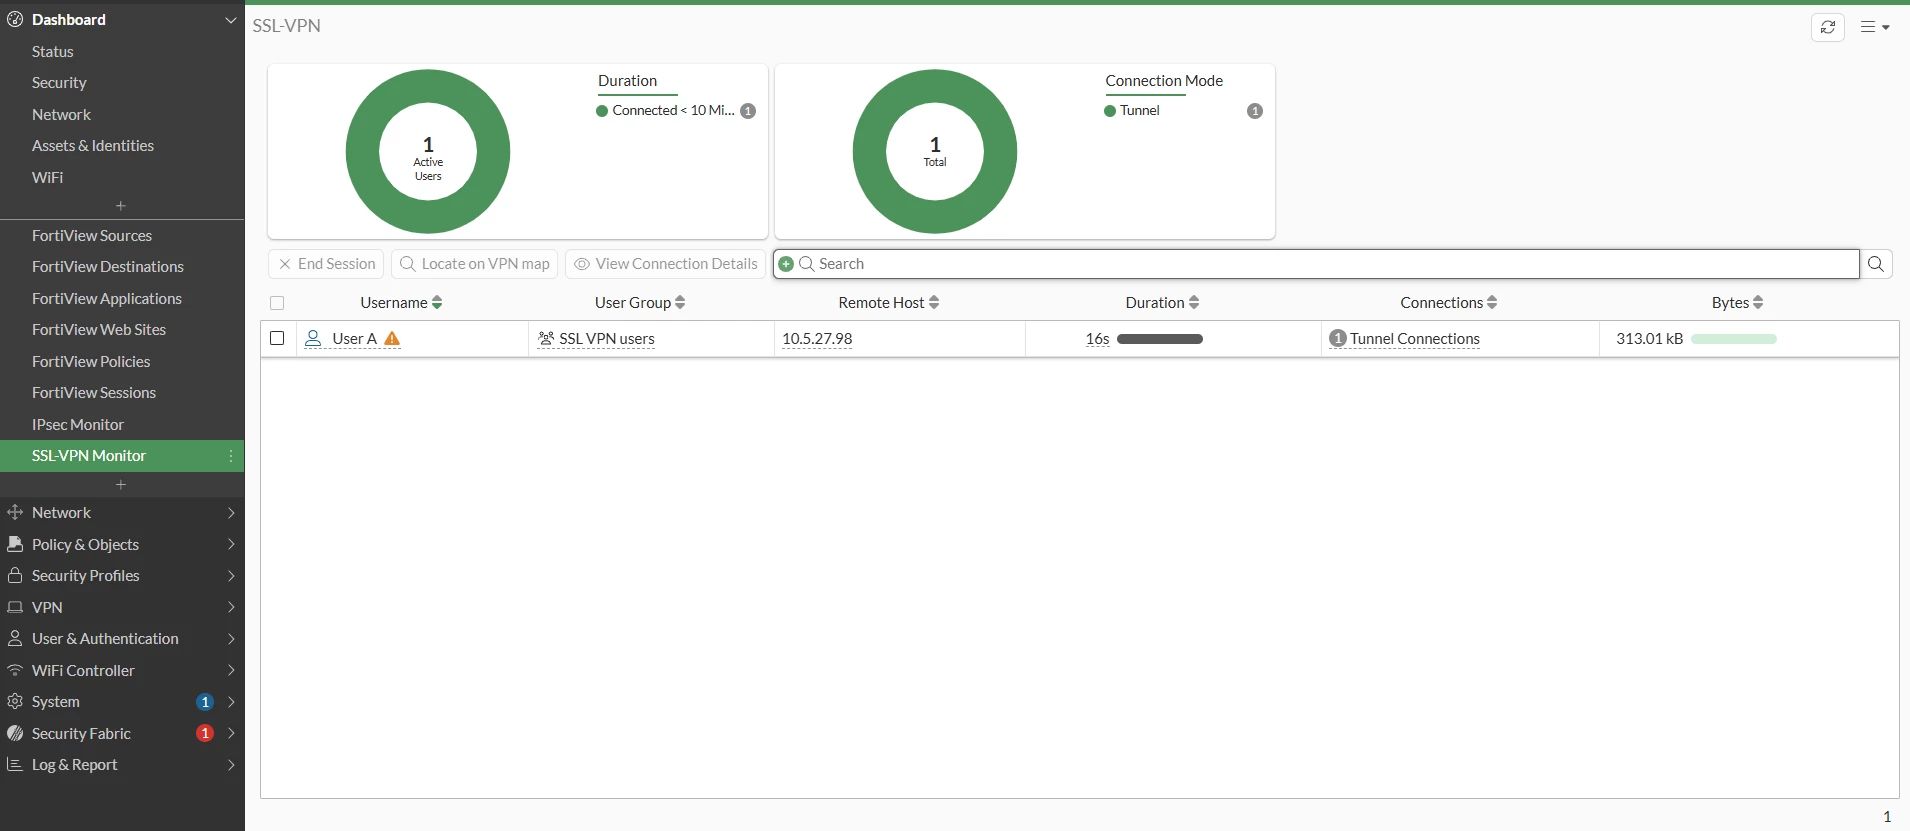
Task: Click the Policy & Objects icon
Action: tap(15, 544)
